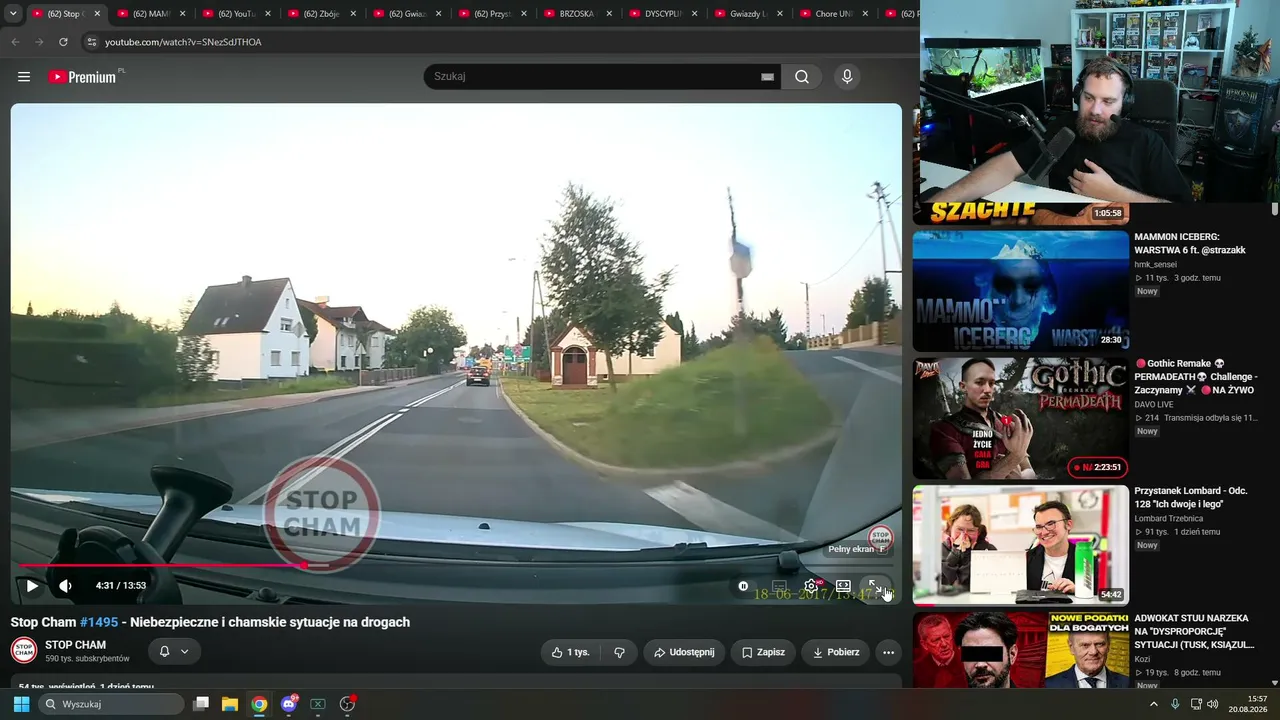
Task: Open system volume speaker icon
Action: click(x=1213, y=704)
